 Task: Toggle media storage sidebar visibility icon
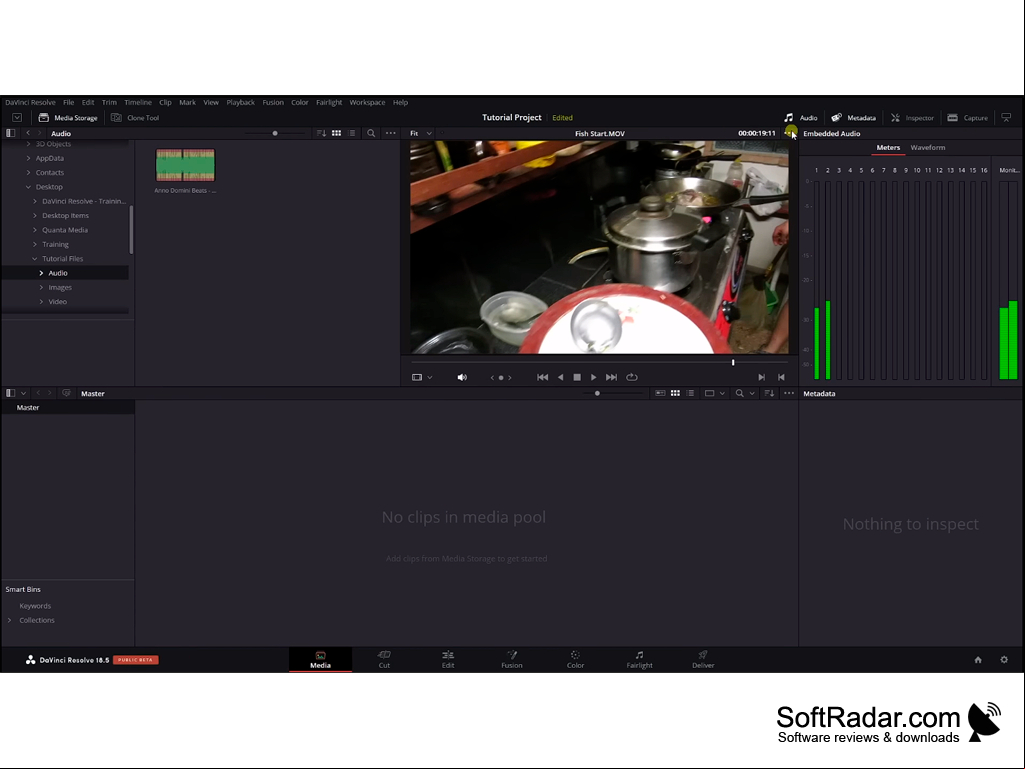point(10,133)
